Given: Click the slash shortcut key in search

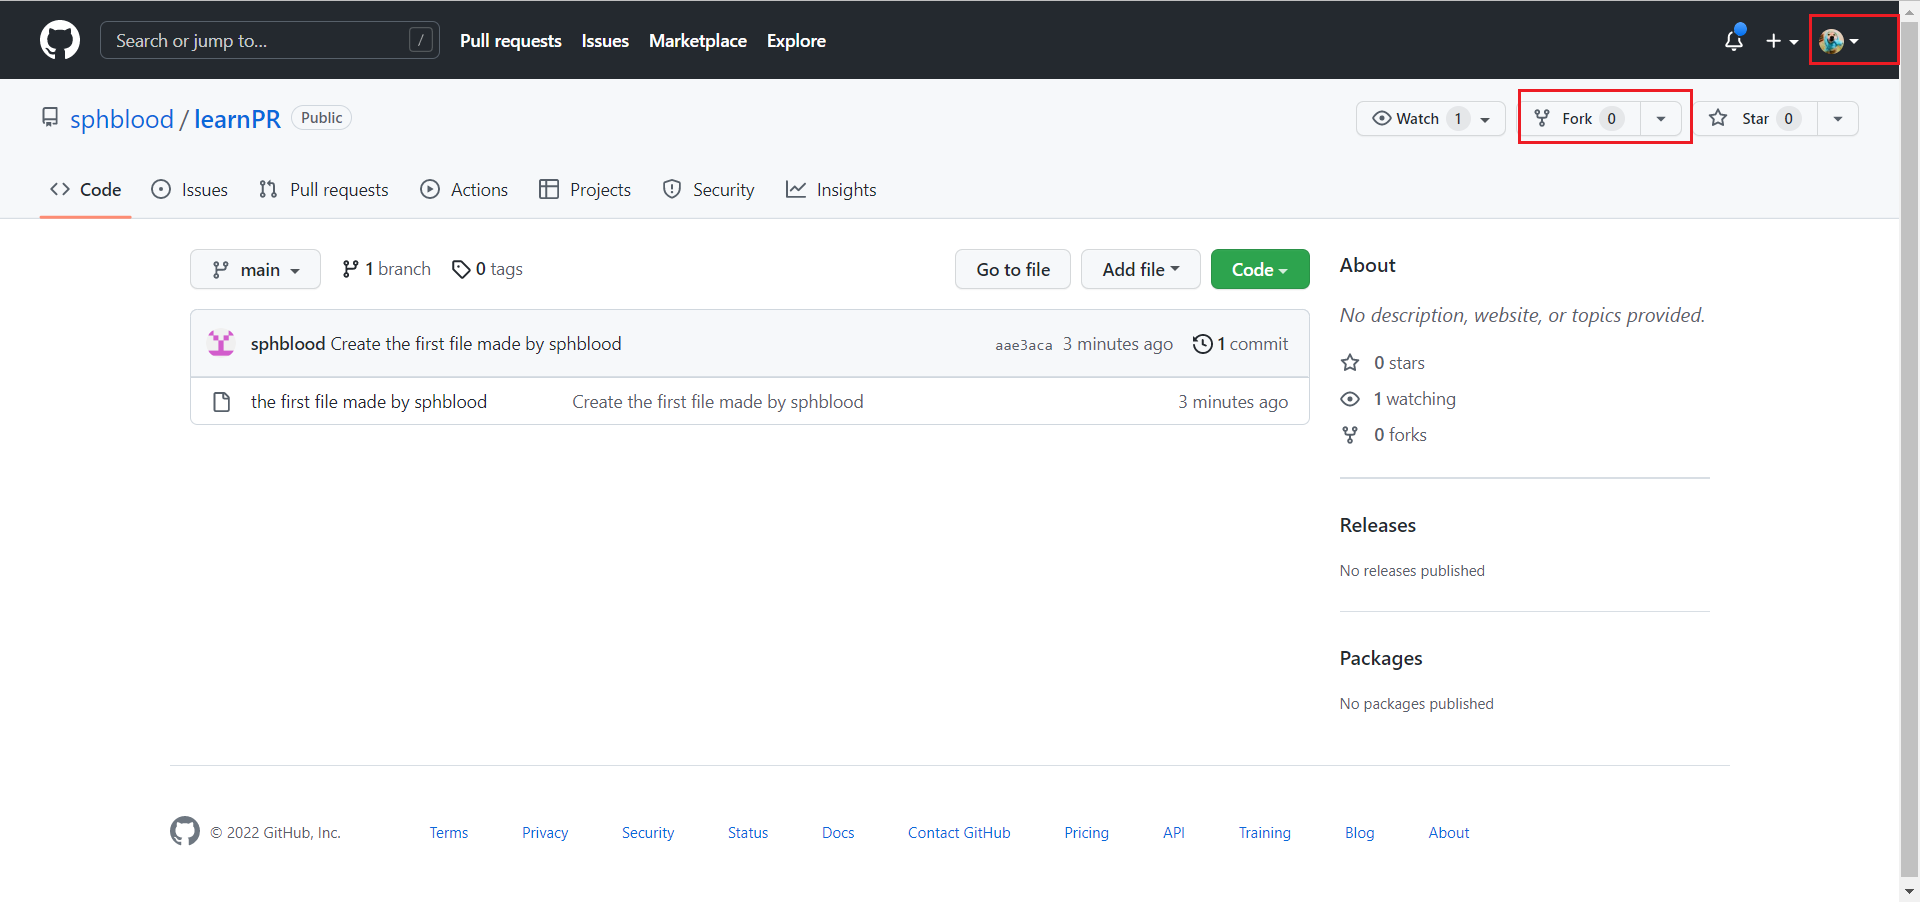Looking at the screenshot, I should coord(421,40).
